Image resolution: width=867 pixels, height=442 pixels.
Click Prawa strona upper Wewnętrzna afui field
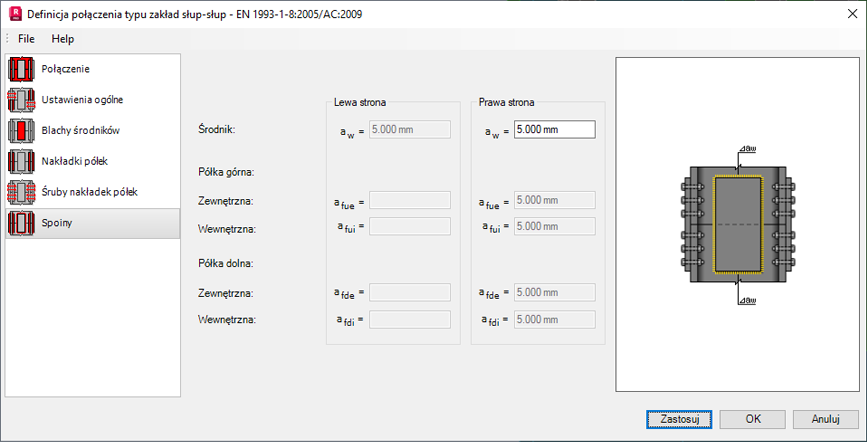pyautogui.click(x=554, y=227)
